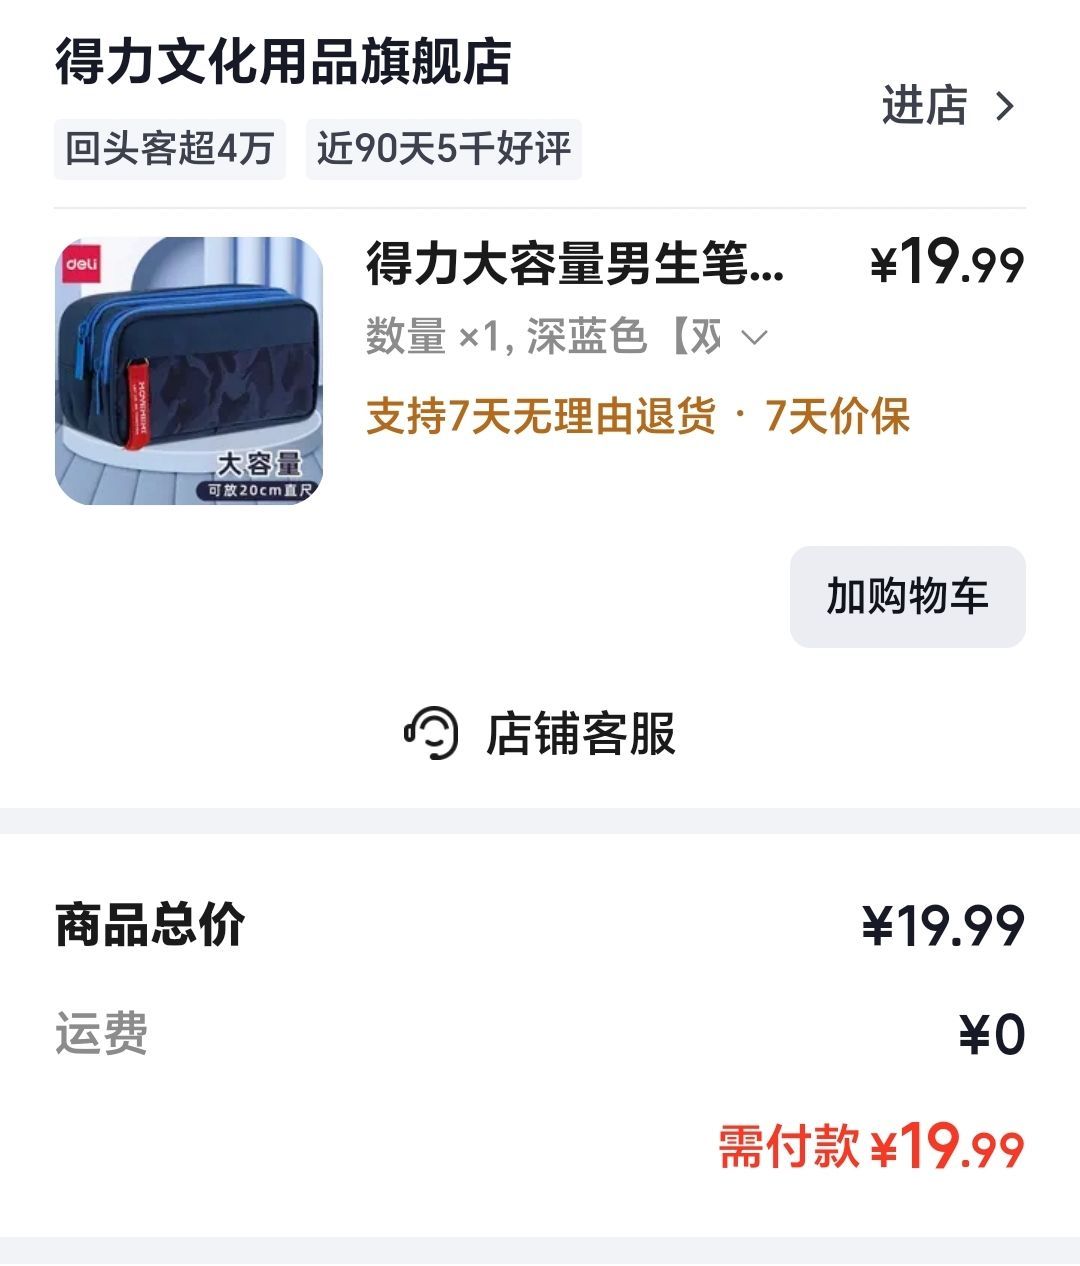The image size is (1080, 1266).
Task: Click the red 需付款 ¥19.99 total
Action: tap(872, 1146)
